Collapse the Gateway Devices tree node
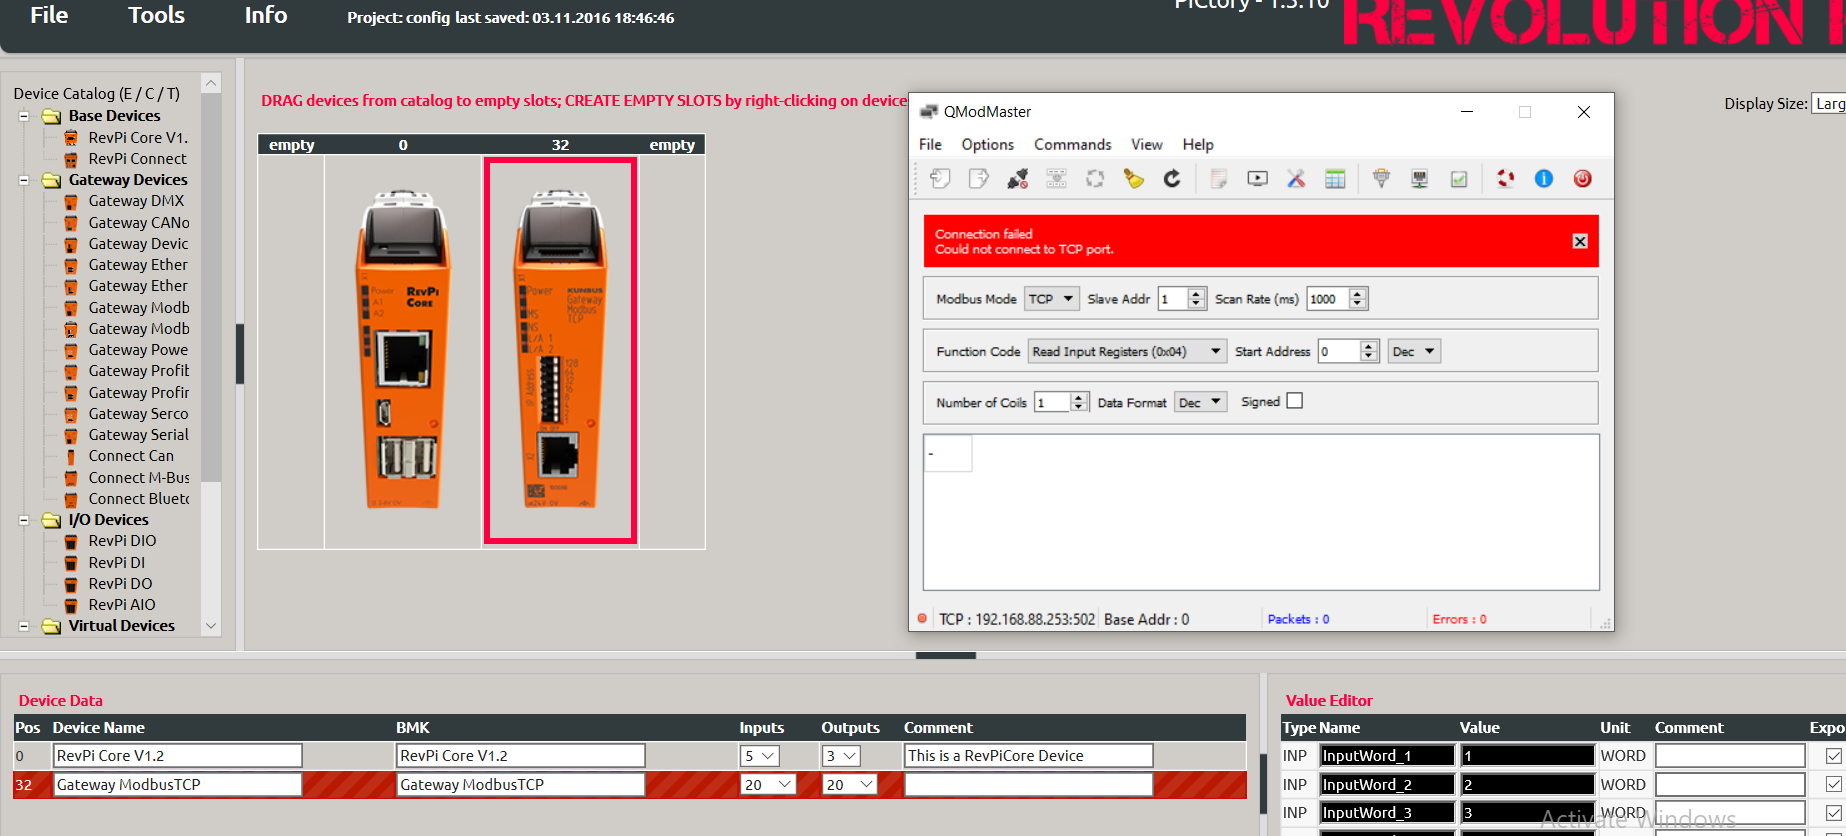Screen dimensions: 1846x836 (x=24, y=181)
